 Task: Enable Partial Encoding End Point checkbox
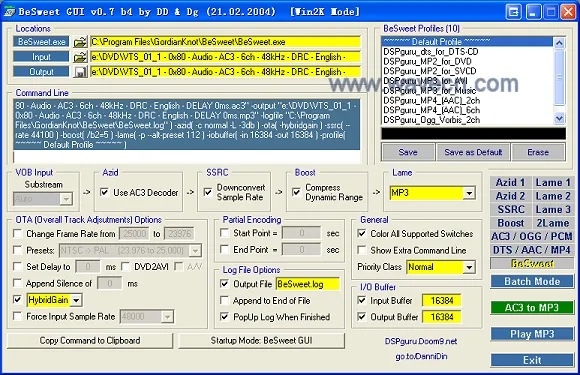(x=224, y=250)
